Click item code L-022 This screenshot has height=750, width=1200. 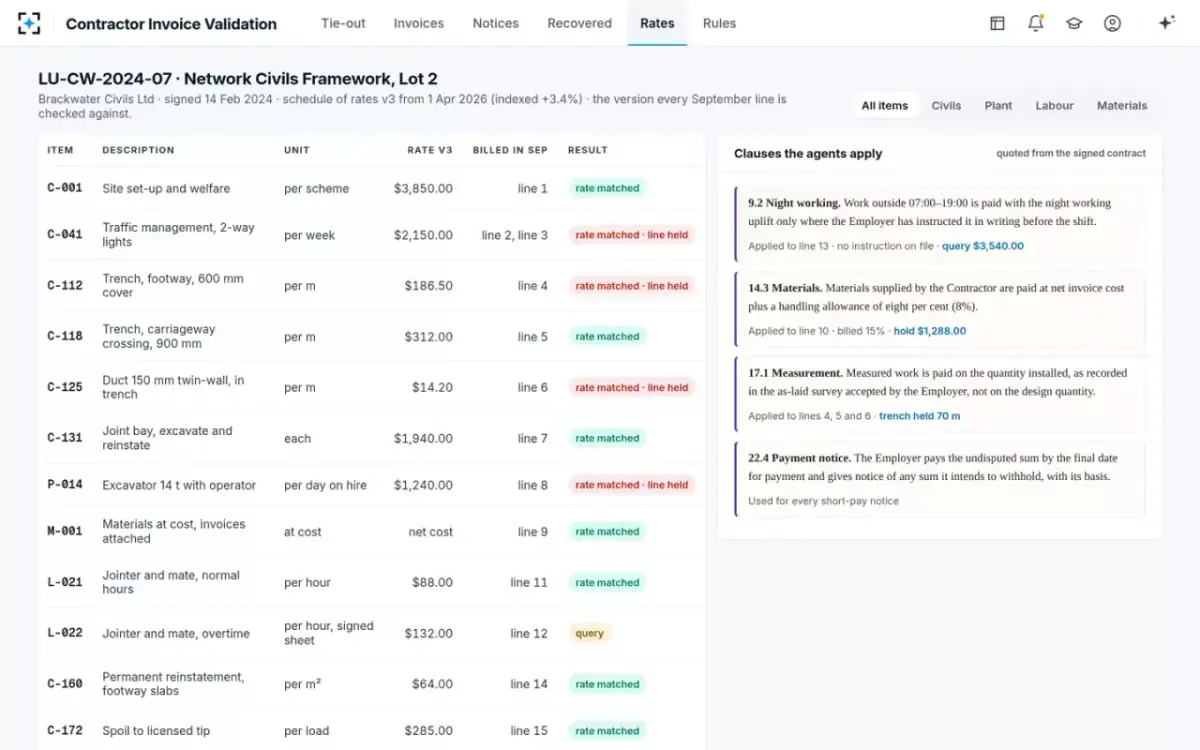[x=65, y=633]
